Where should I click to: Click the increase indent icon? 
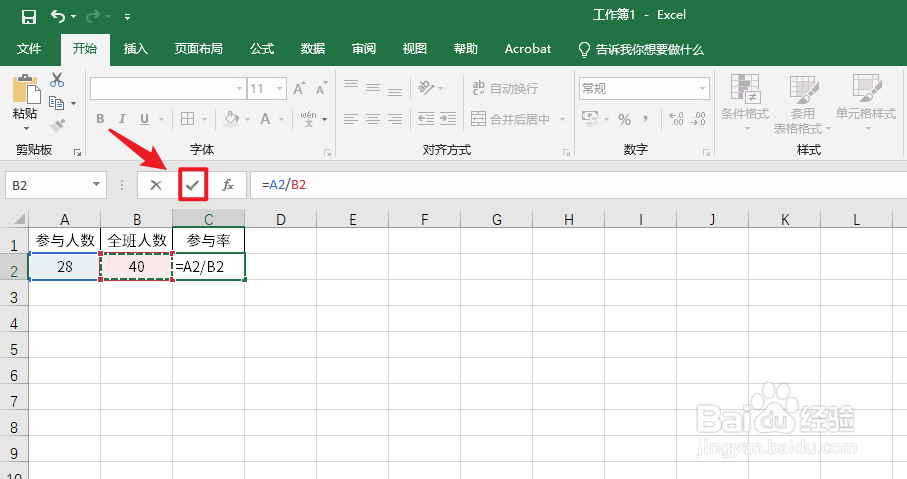tap(448, 119)
